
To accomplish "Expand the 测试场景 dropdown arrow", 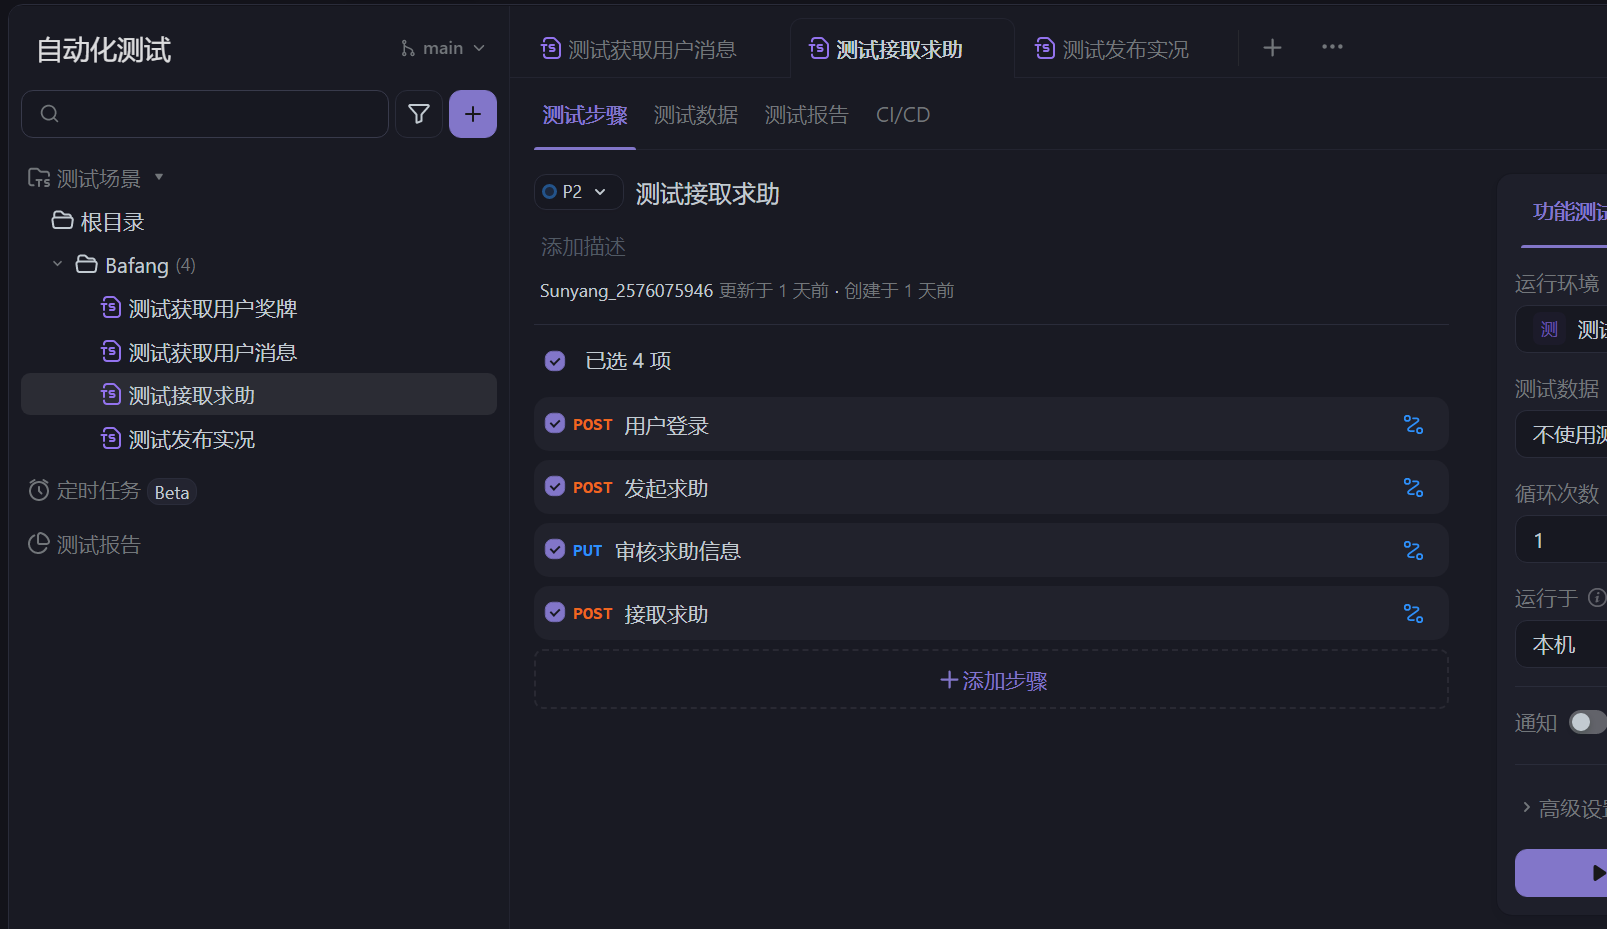I will point(159,177).
